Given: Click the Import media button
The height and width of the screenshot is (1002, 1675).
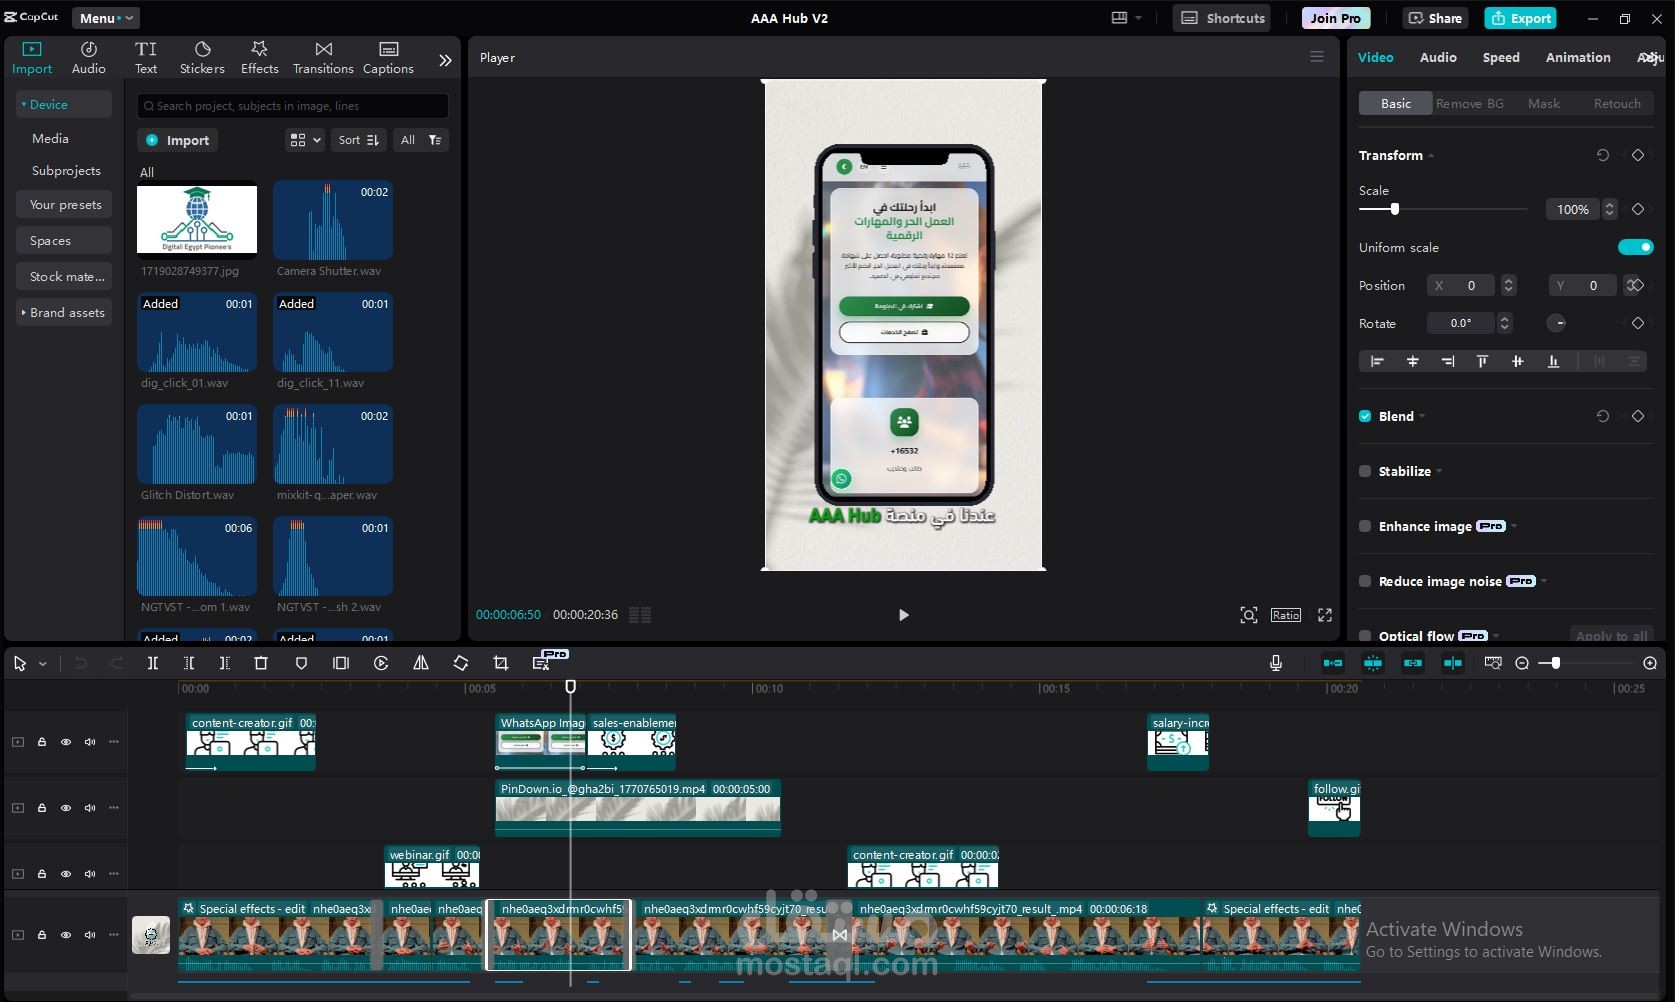Looking at the screenshot, I should pos(178,140).
